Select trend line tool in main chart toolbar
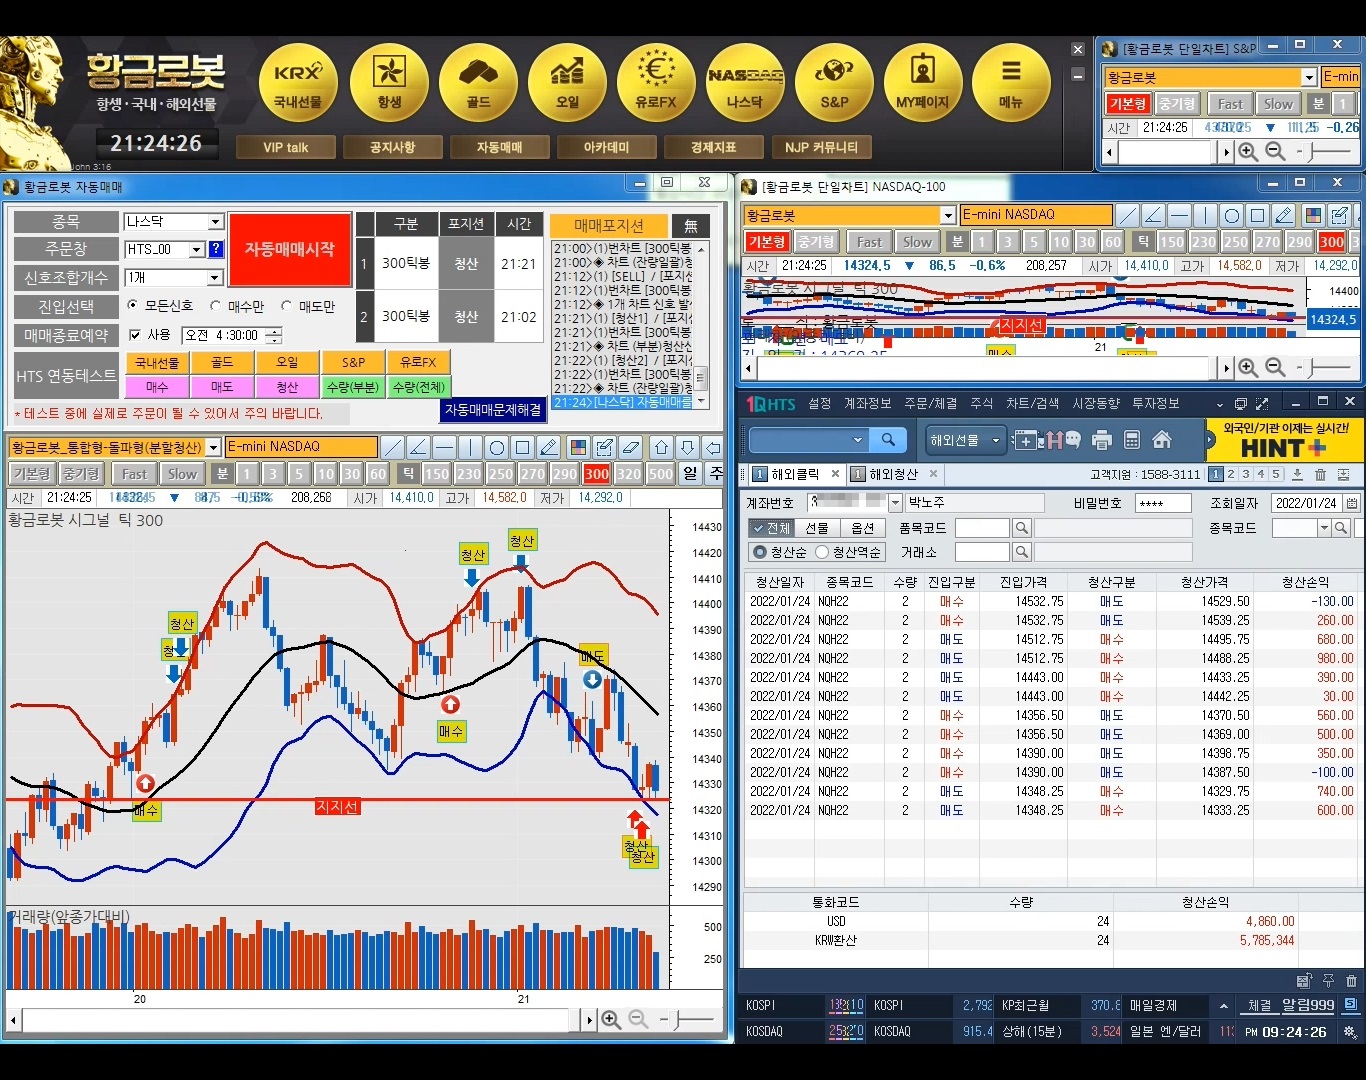1368x1080 pixels. 394,447
